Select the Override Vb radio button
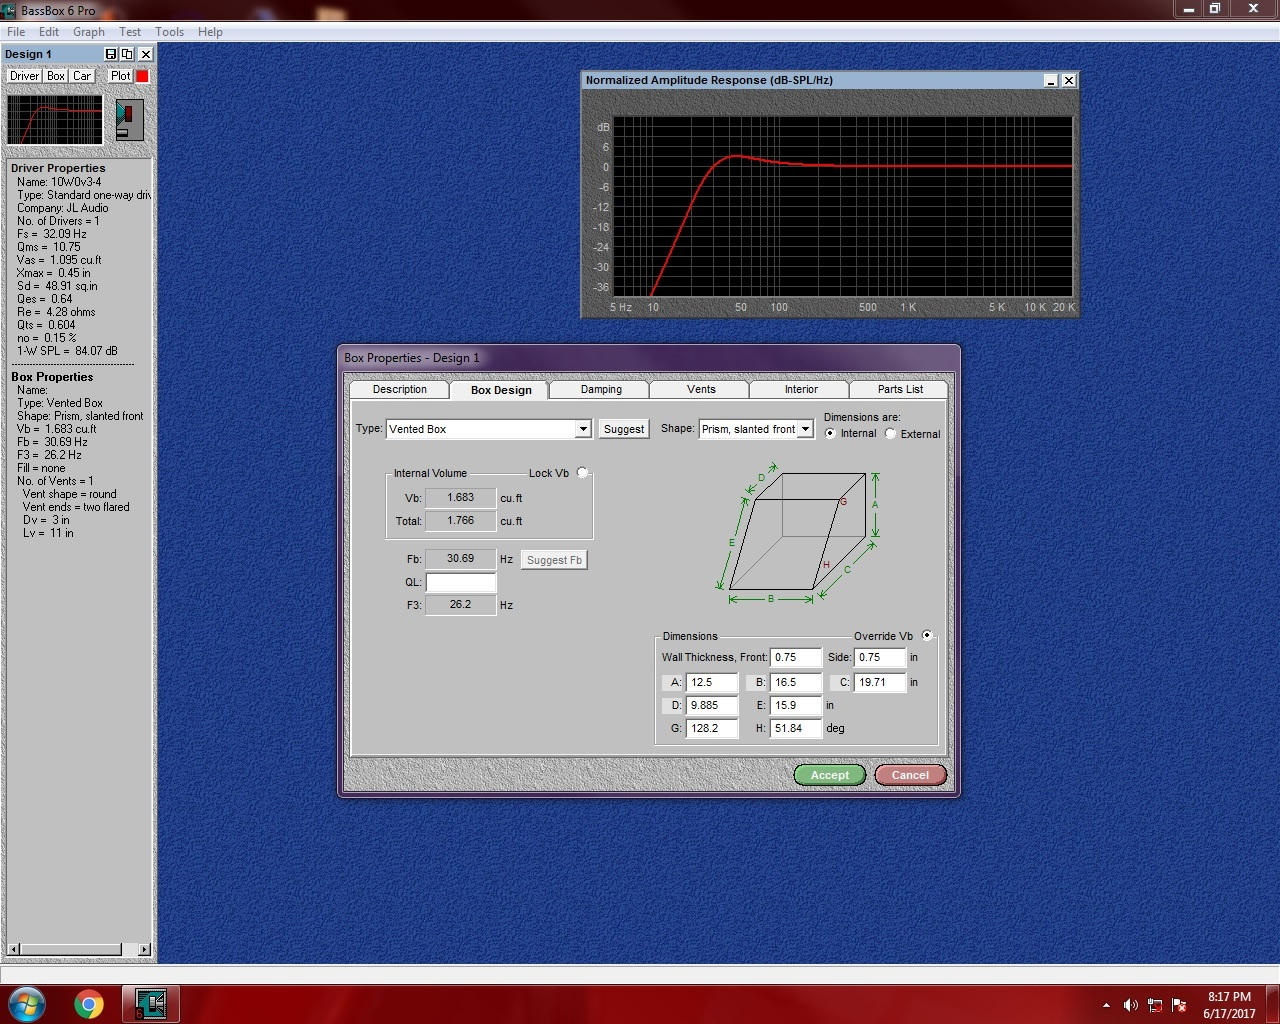The image size is (1280, 1024). click(927, 635)
